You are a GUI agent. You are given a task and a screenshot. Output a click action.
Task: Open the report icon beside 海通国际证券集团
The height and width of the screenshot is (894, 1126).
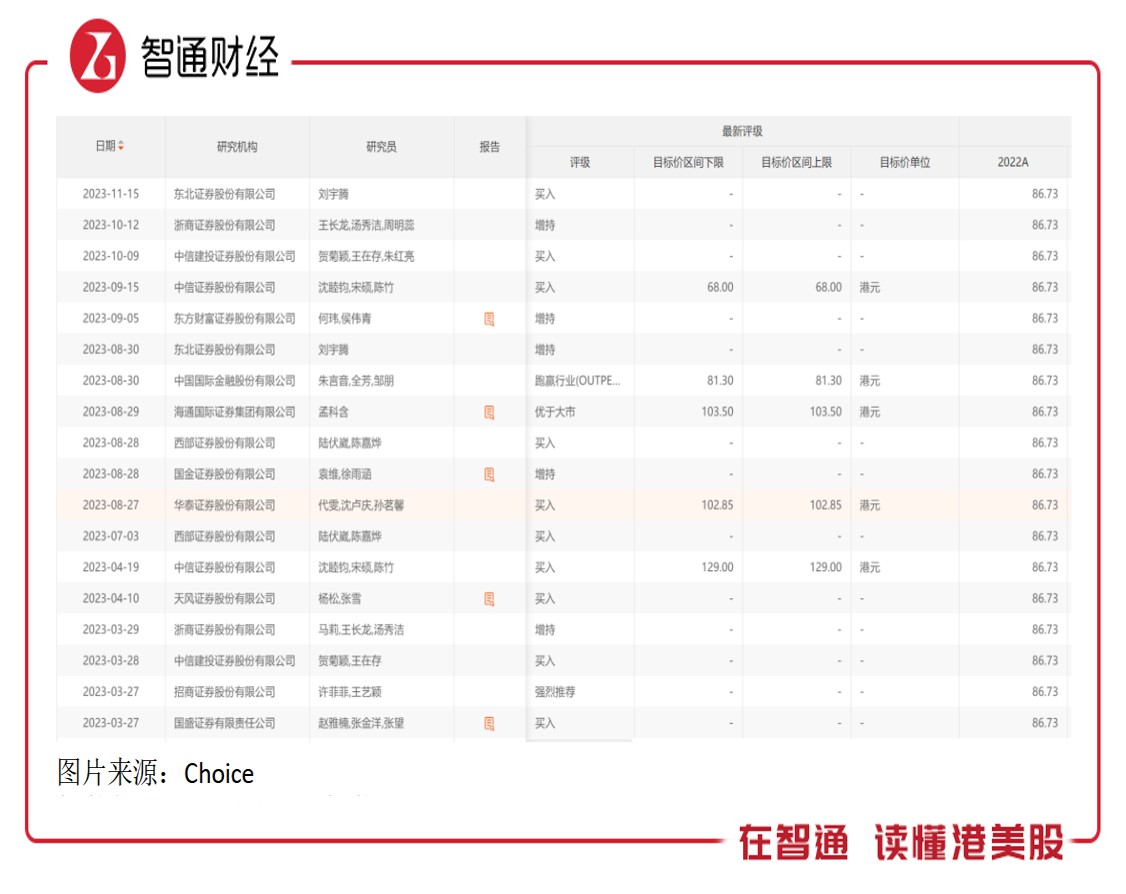coord(489,411)
